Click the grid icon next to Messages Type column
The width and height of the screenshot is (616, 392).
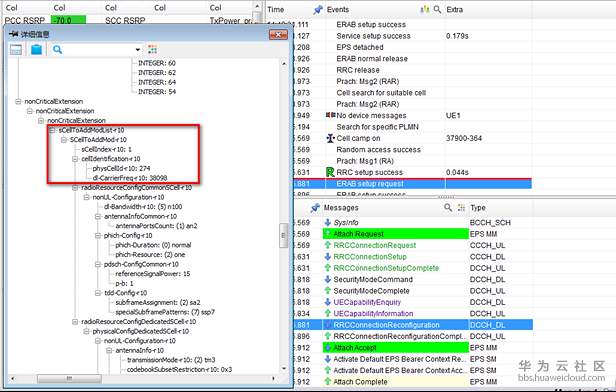coord(461,208)
